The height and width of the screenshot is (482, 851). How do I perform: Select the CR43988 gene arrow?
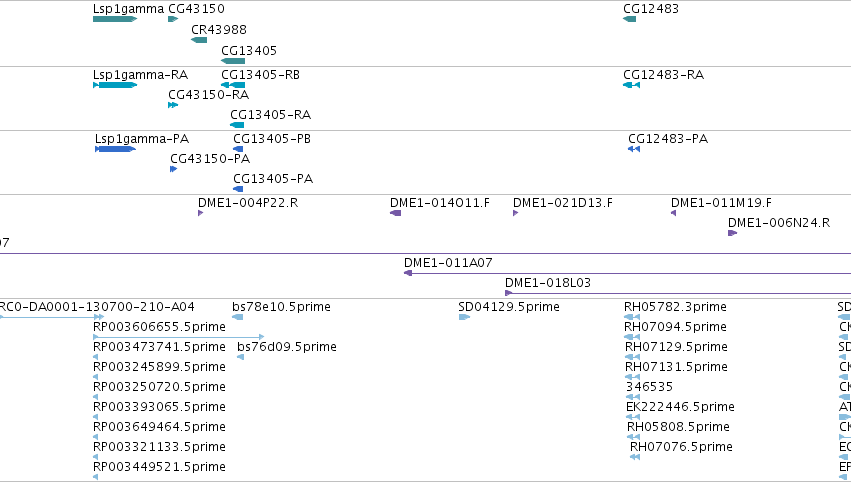199,40
